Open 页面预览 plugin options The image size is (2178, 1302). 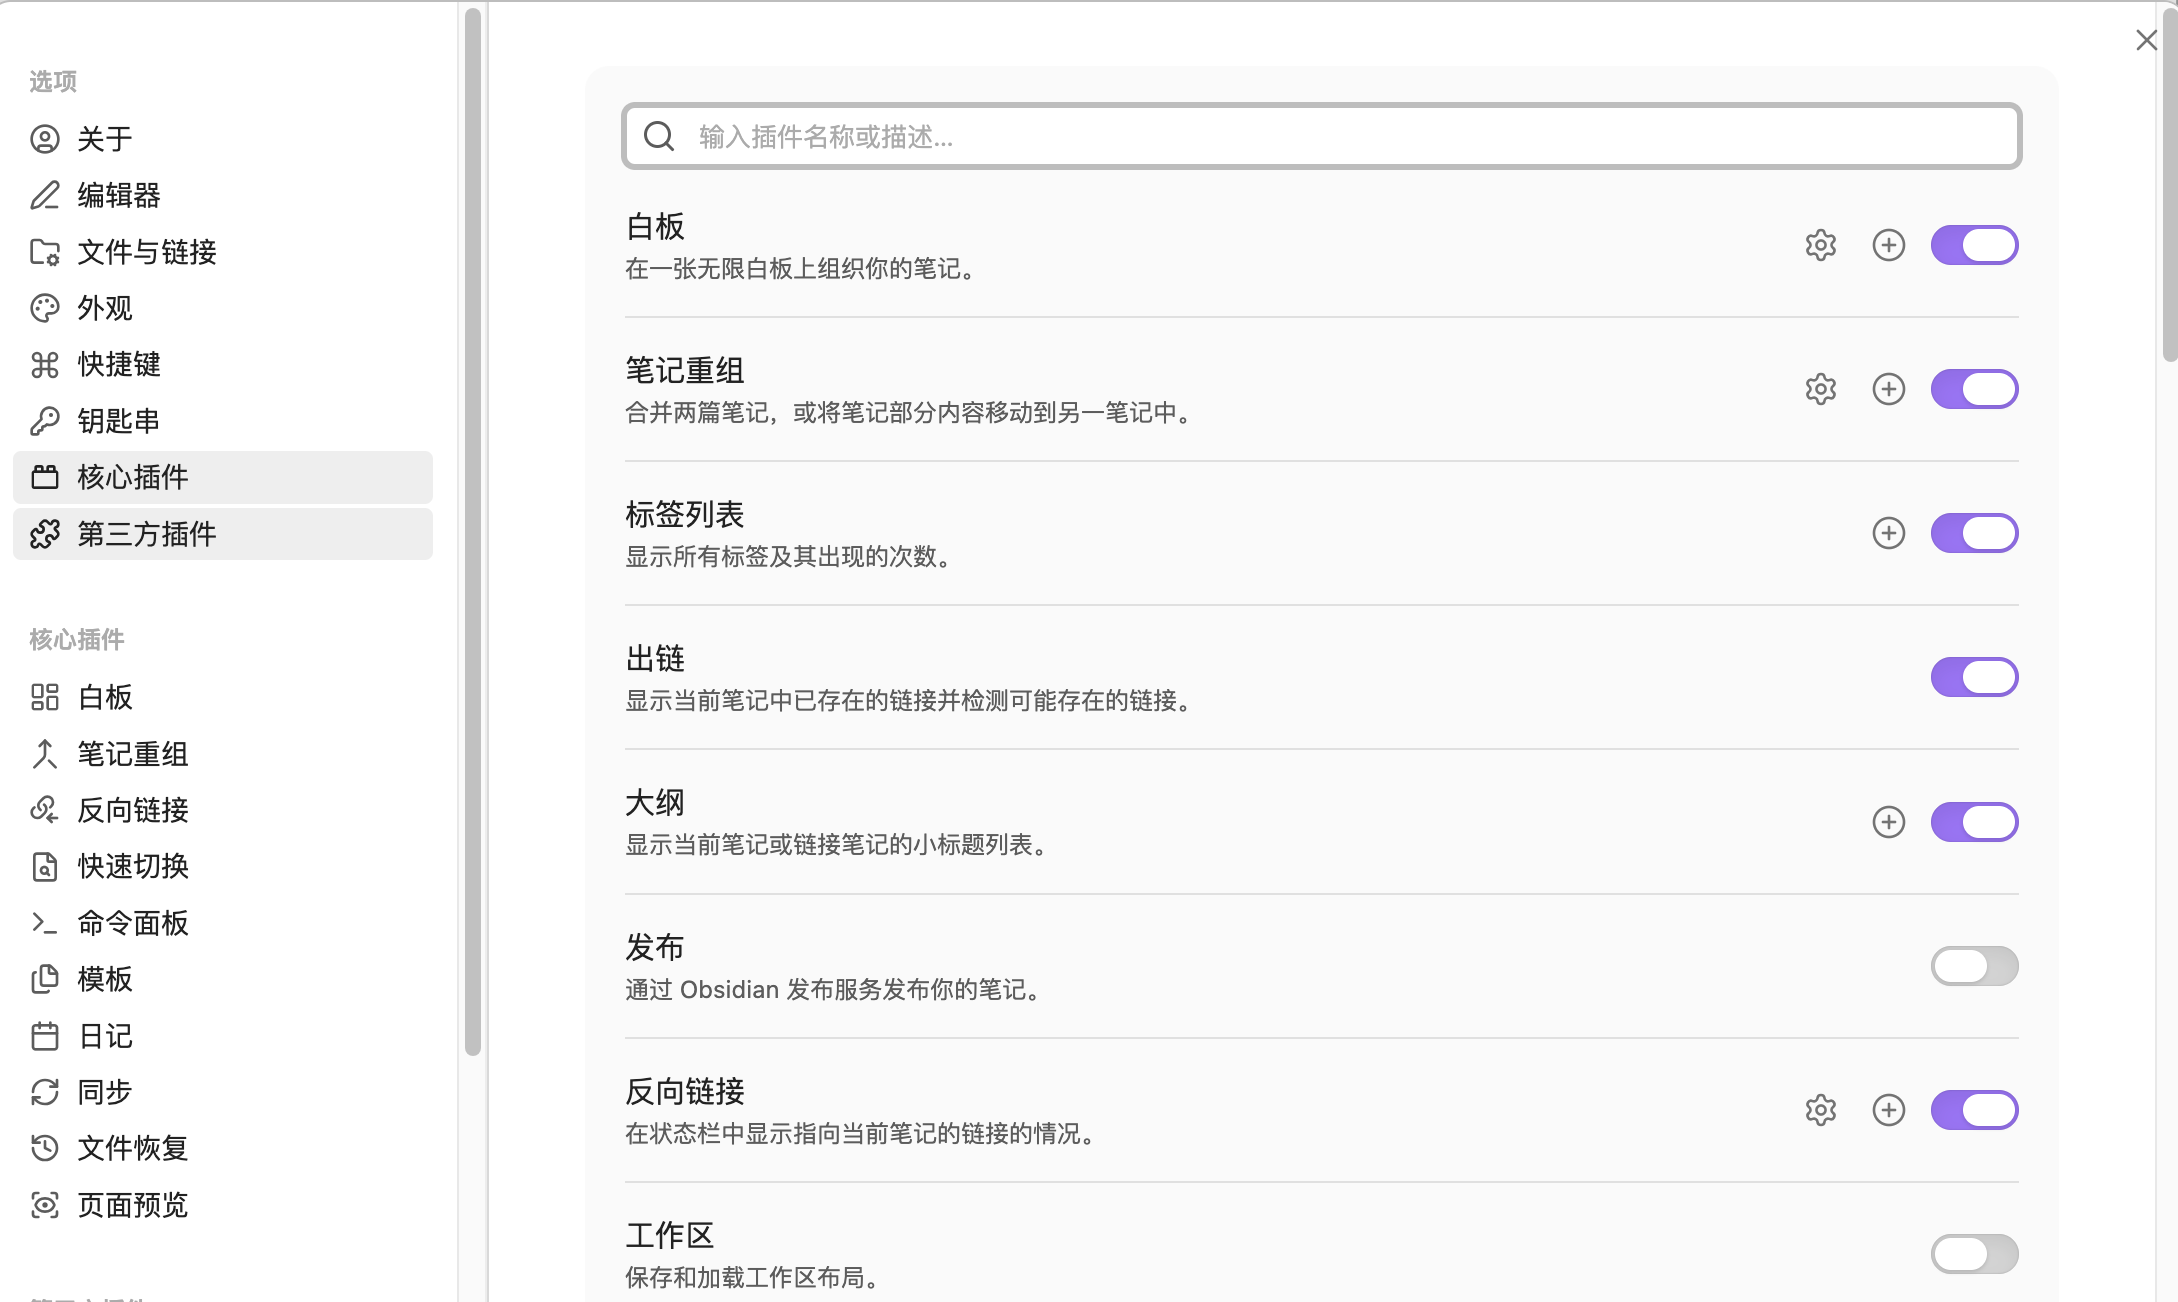(x=223, y=1205)
